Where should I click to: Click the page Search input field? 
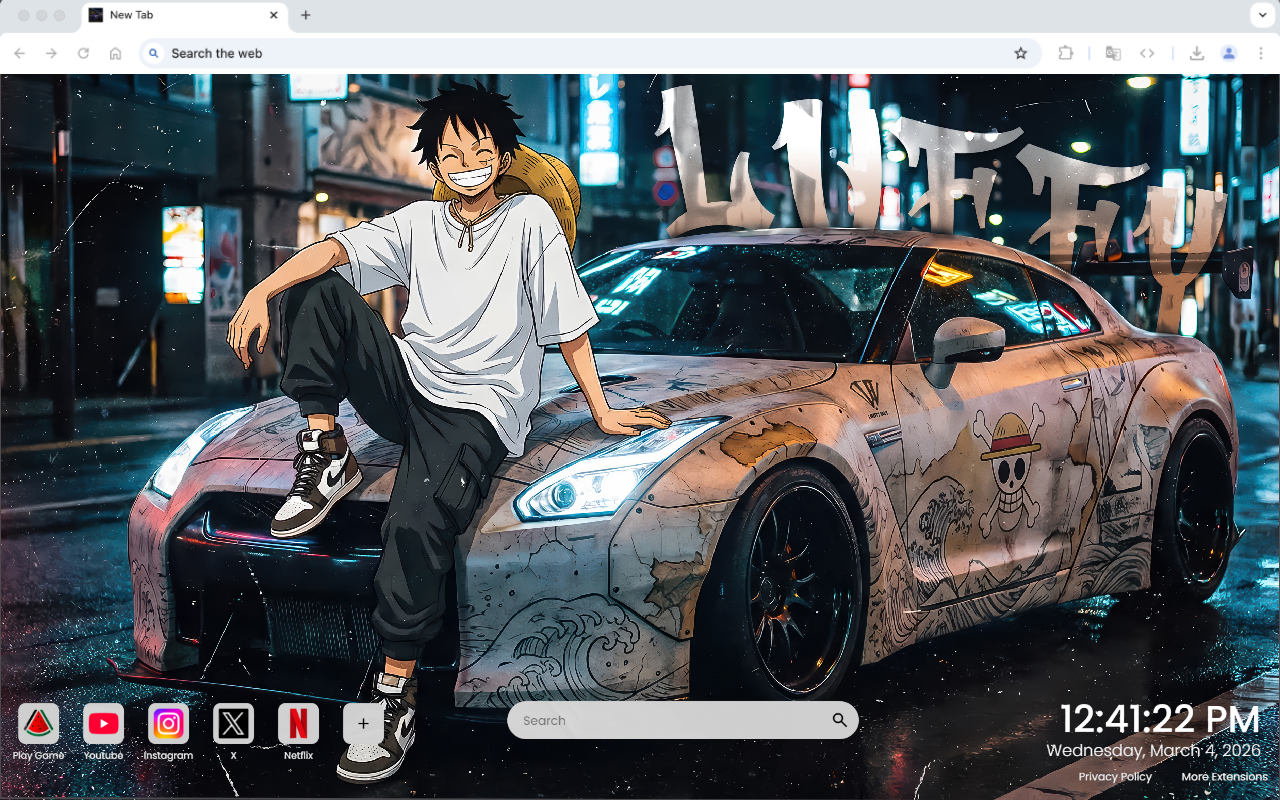pyautogui.click(x=683, y=720)
